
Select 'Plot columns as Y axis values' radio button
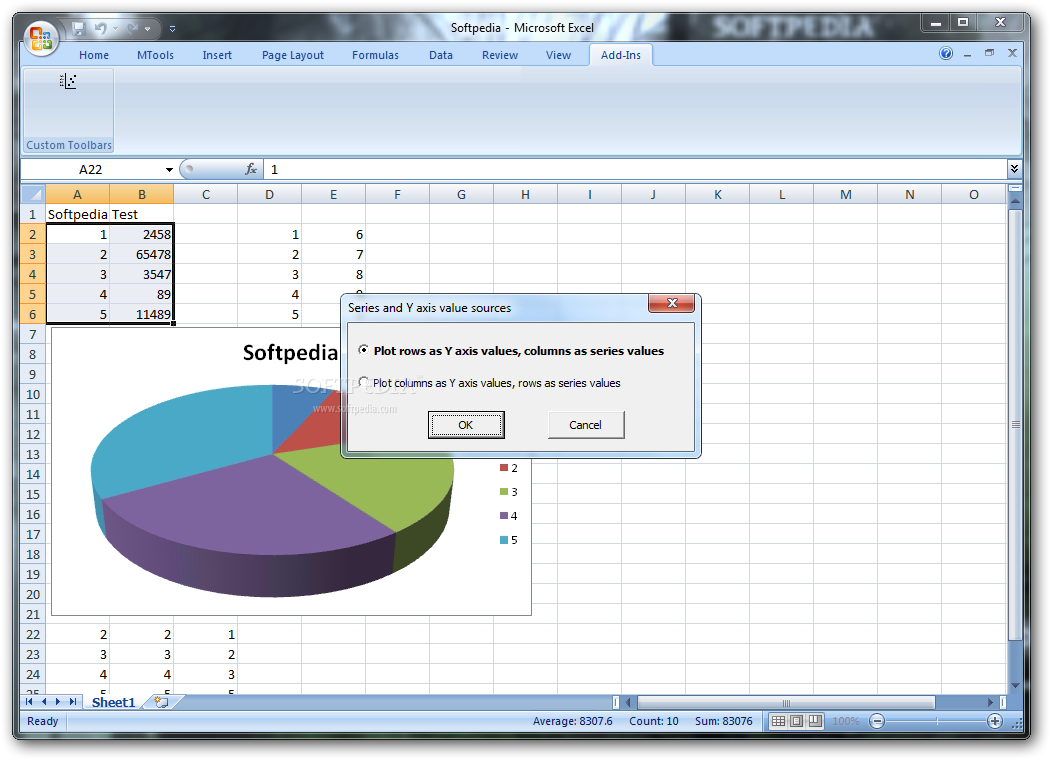(x=363, y=382)
